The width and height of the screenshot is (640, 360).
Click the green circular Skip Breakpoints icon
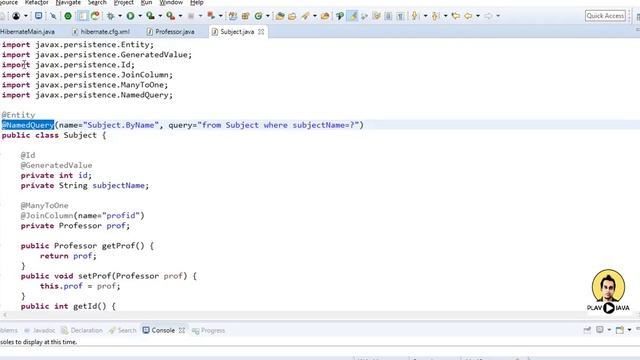coord(68,16)
